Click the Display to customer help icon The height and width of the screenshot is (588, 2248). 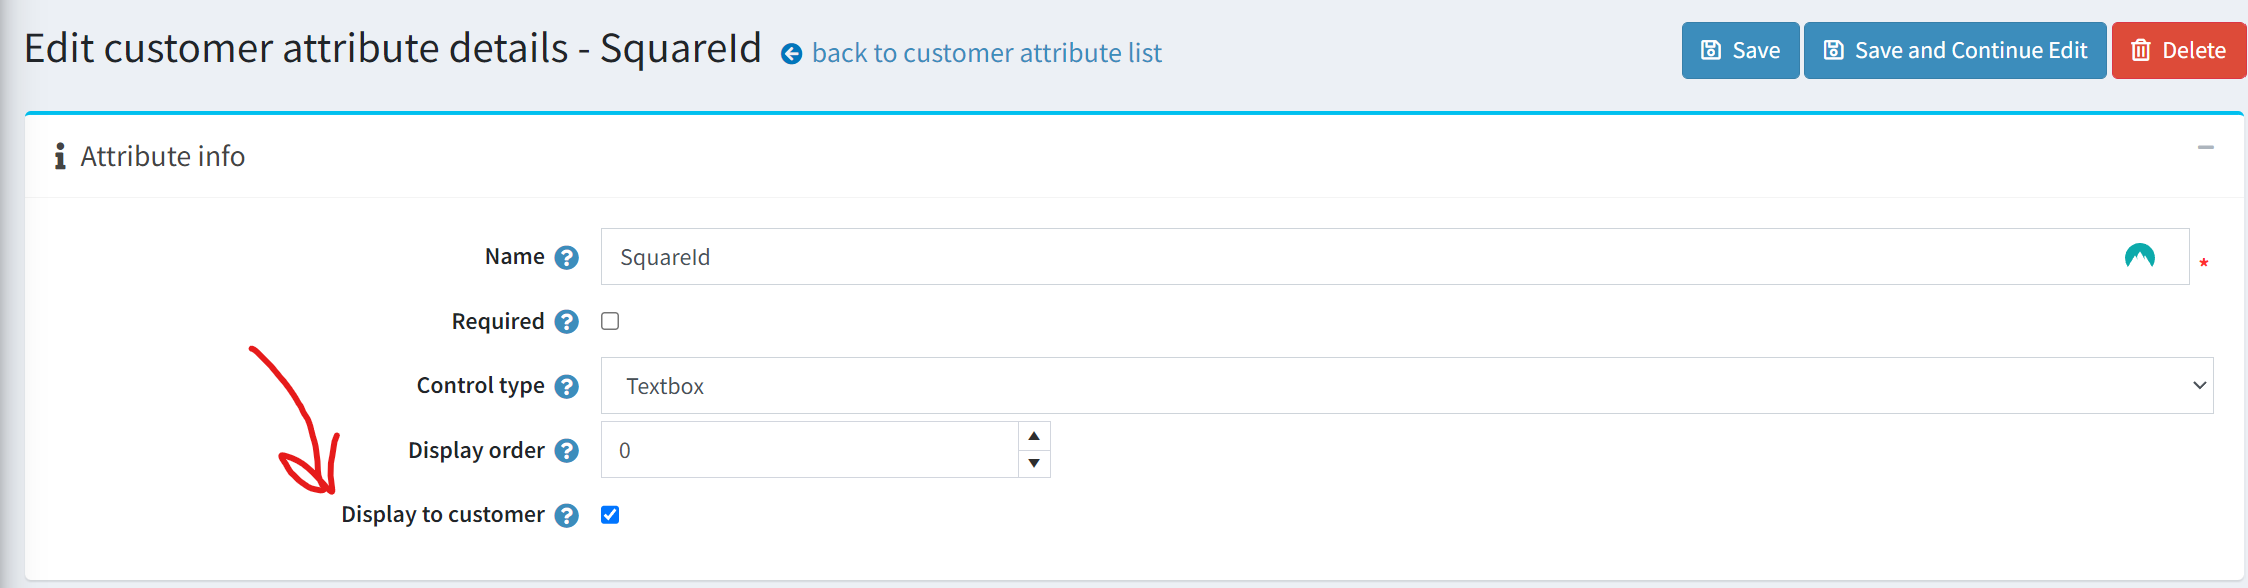(x=567, y=515)
